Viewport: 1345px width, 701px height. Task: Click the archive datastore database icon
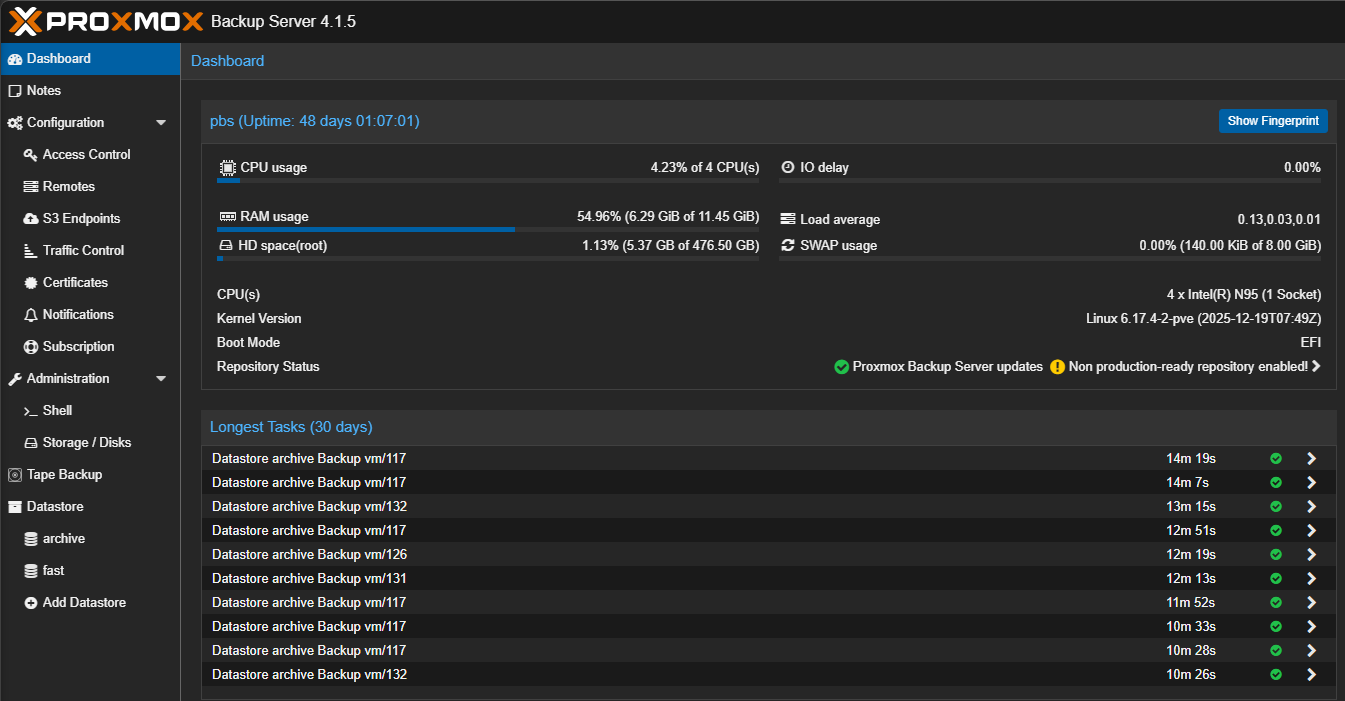pyautogui.click(x=31, y=539)
